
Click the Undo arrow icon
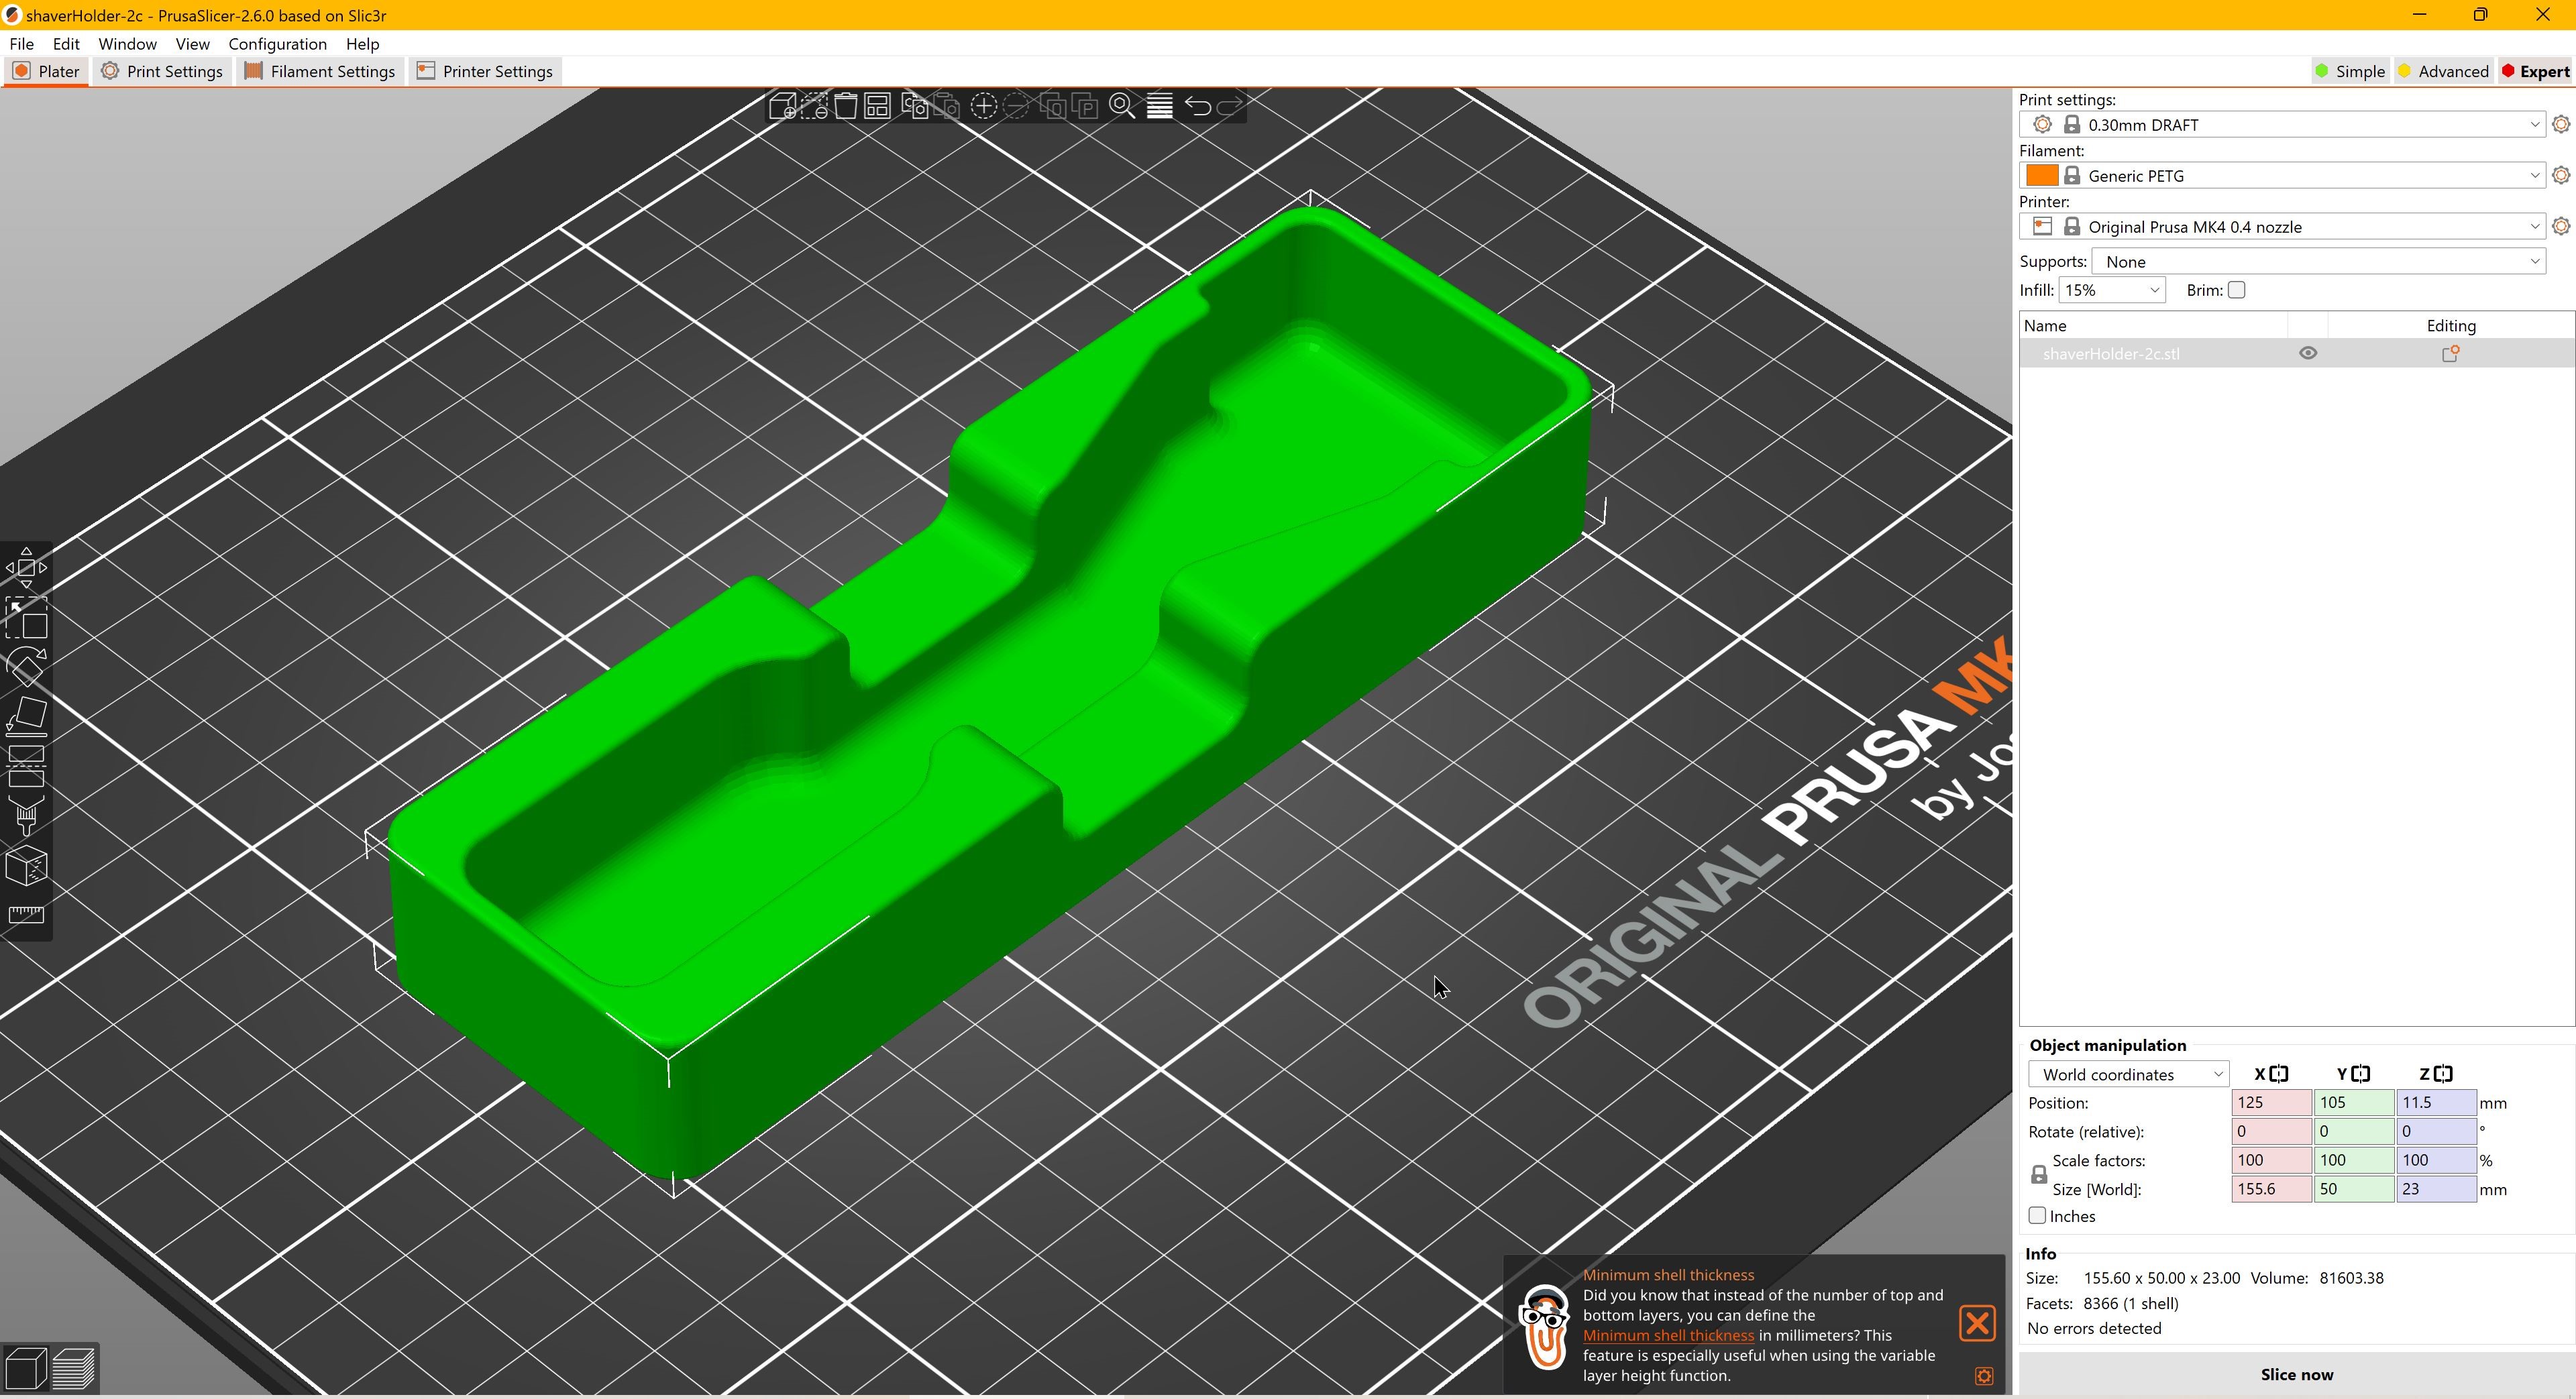[x=1197, y=106]
